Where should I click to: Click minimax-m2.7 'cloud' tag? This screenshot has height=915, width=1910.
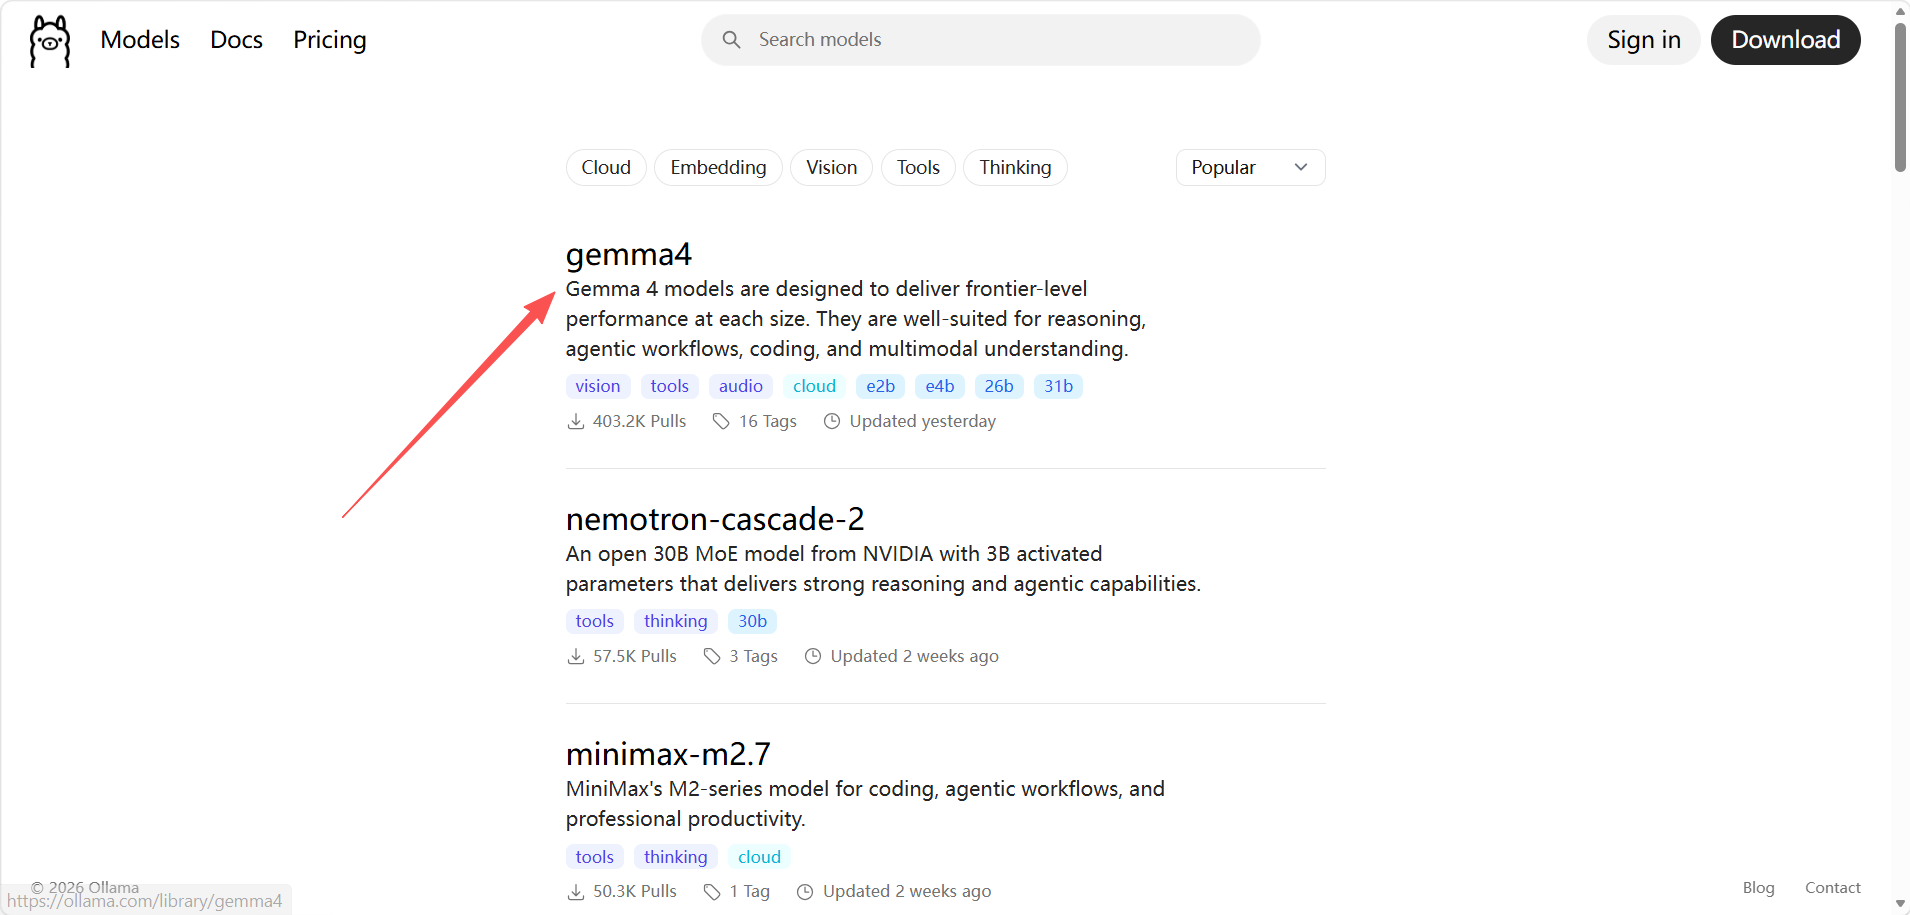pyautogui.click(x=760, y=857)
